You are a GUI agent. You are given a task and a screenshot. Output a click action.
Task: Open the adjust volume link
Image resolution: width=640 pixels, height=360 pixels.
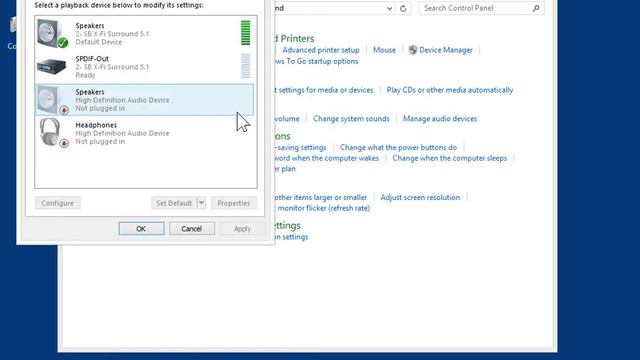pyautogui.click(x=287, y=118)
